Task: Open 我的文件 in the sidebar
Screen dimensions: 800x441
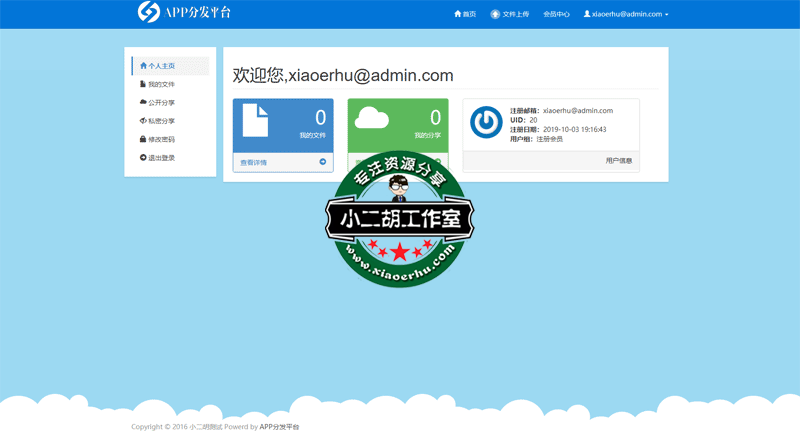Action: point(160,84)
